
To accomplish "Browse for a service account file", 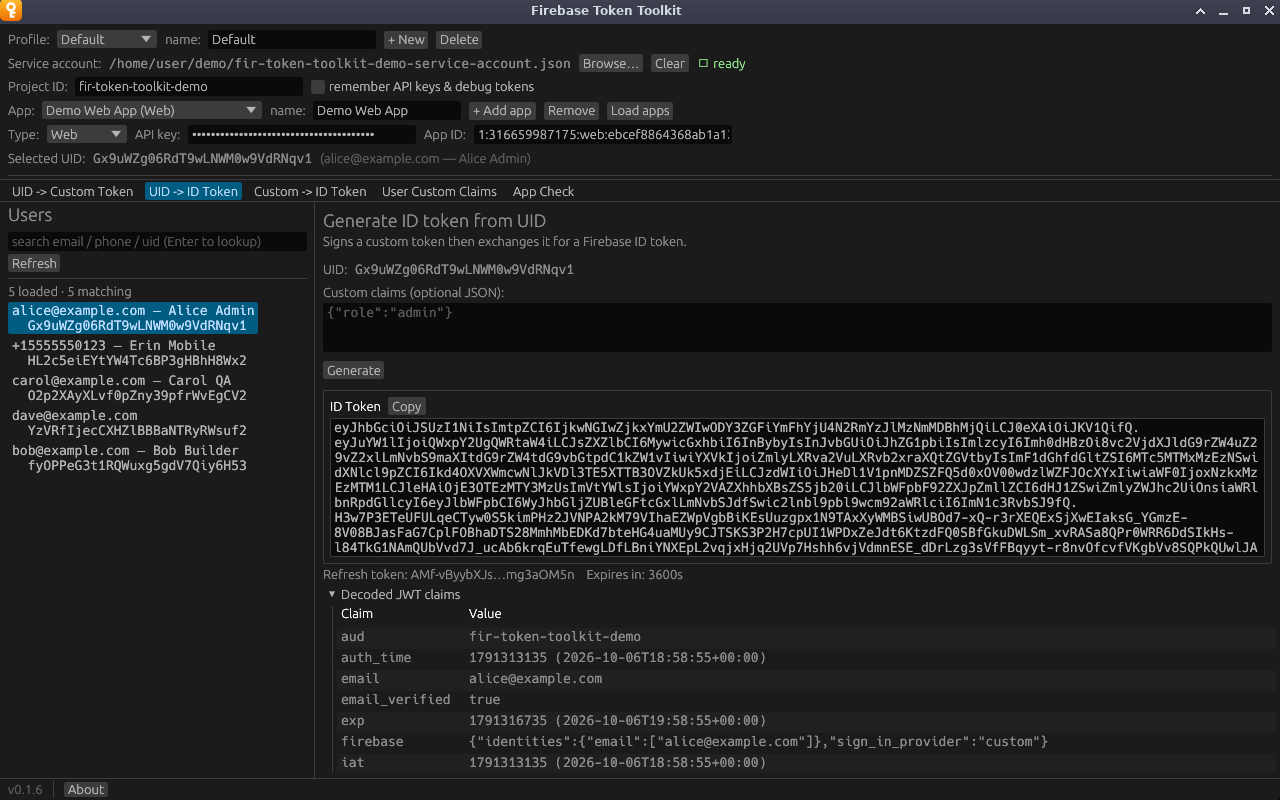I will [611, 64].
